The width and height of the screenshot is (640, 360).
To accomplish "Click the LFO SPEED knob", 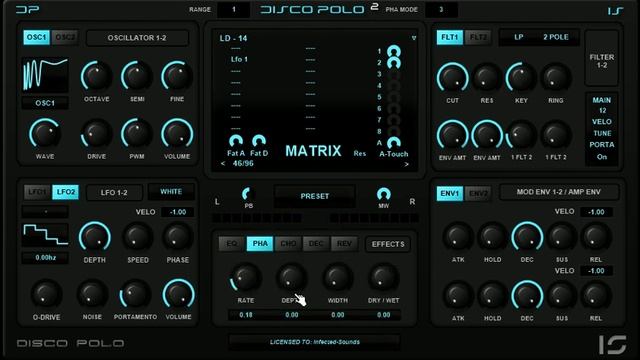I will [138, 237].
